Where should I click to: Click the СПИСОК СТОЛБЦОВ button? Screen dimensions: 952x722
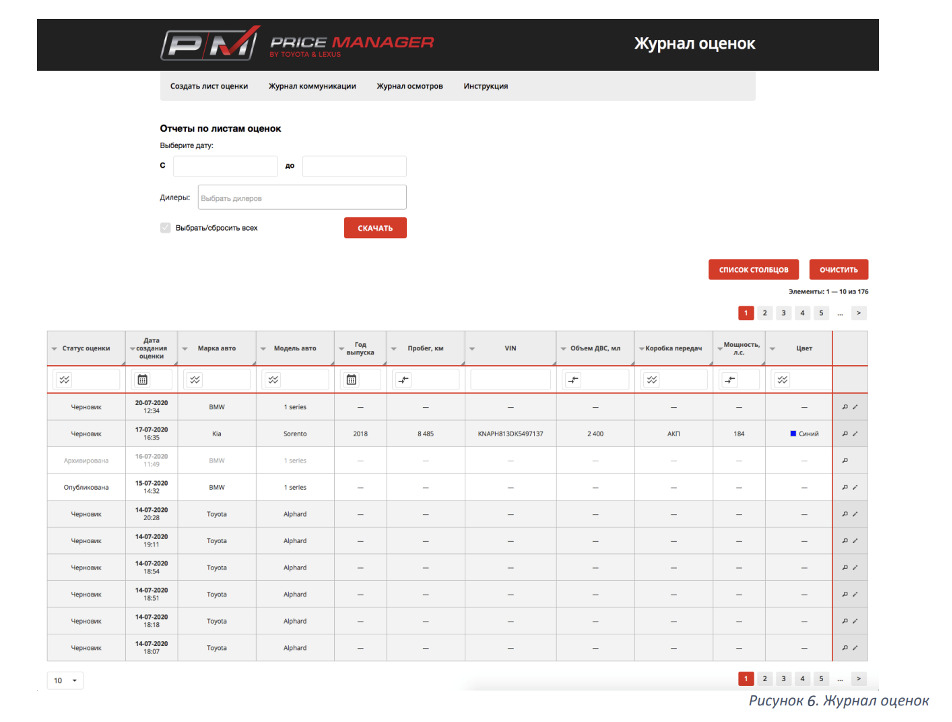coord(753,270)
